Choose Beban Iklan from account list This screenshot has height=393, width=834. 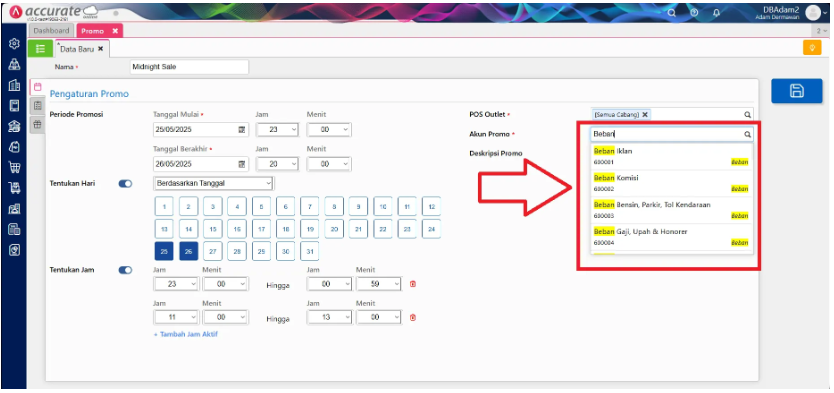pos(671,156)
